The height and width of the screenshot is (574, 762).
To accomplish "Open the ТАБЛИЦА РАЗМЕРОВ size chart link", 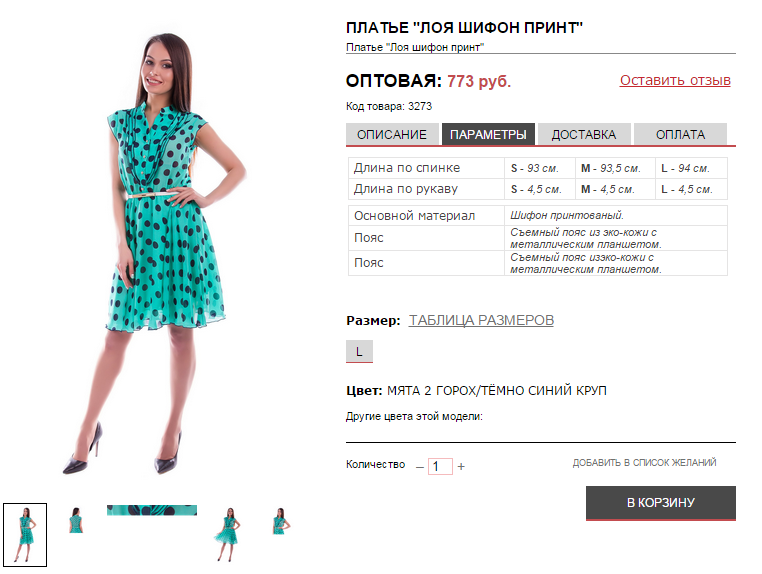I will coord(481,320).
